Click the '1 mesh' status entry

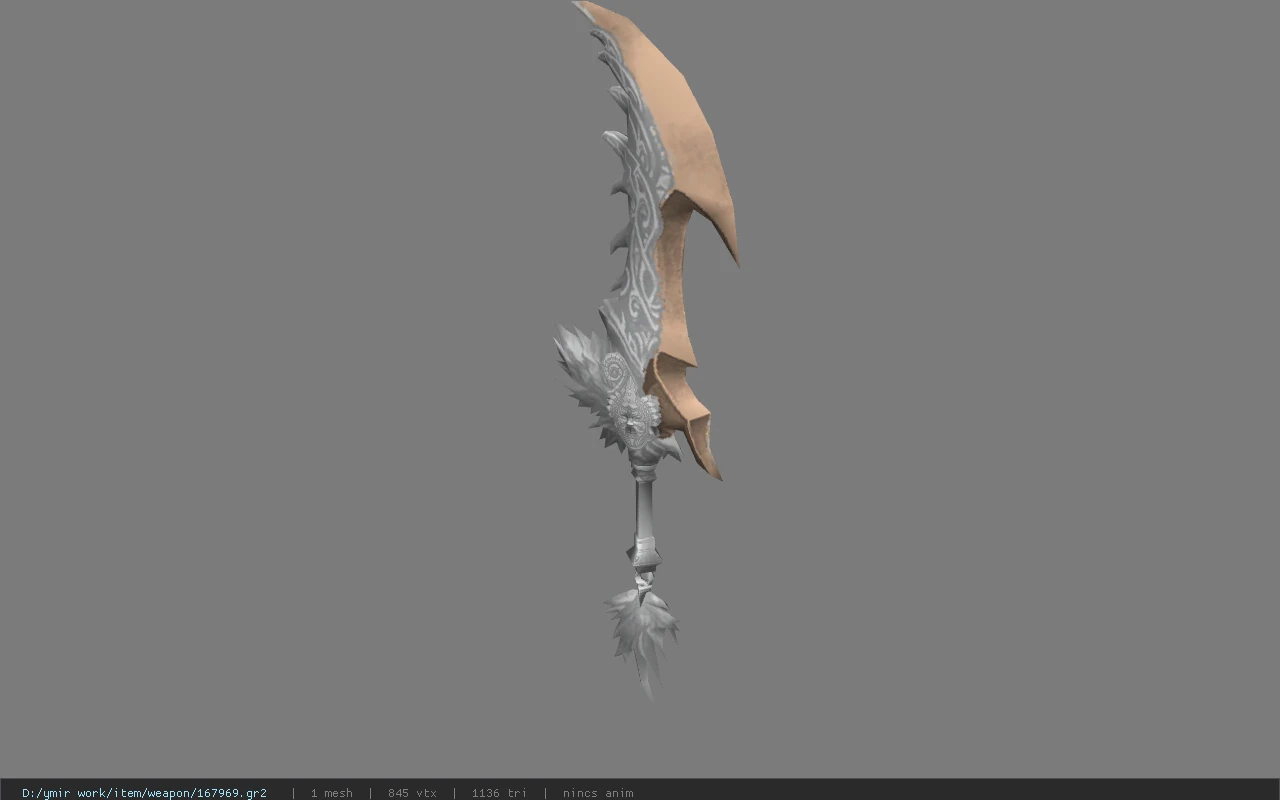[331, 793]
